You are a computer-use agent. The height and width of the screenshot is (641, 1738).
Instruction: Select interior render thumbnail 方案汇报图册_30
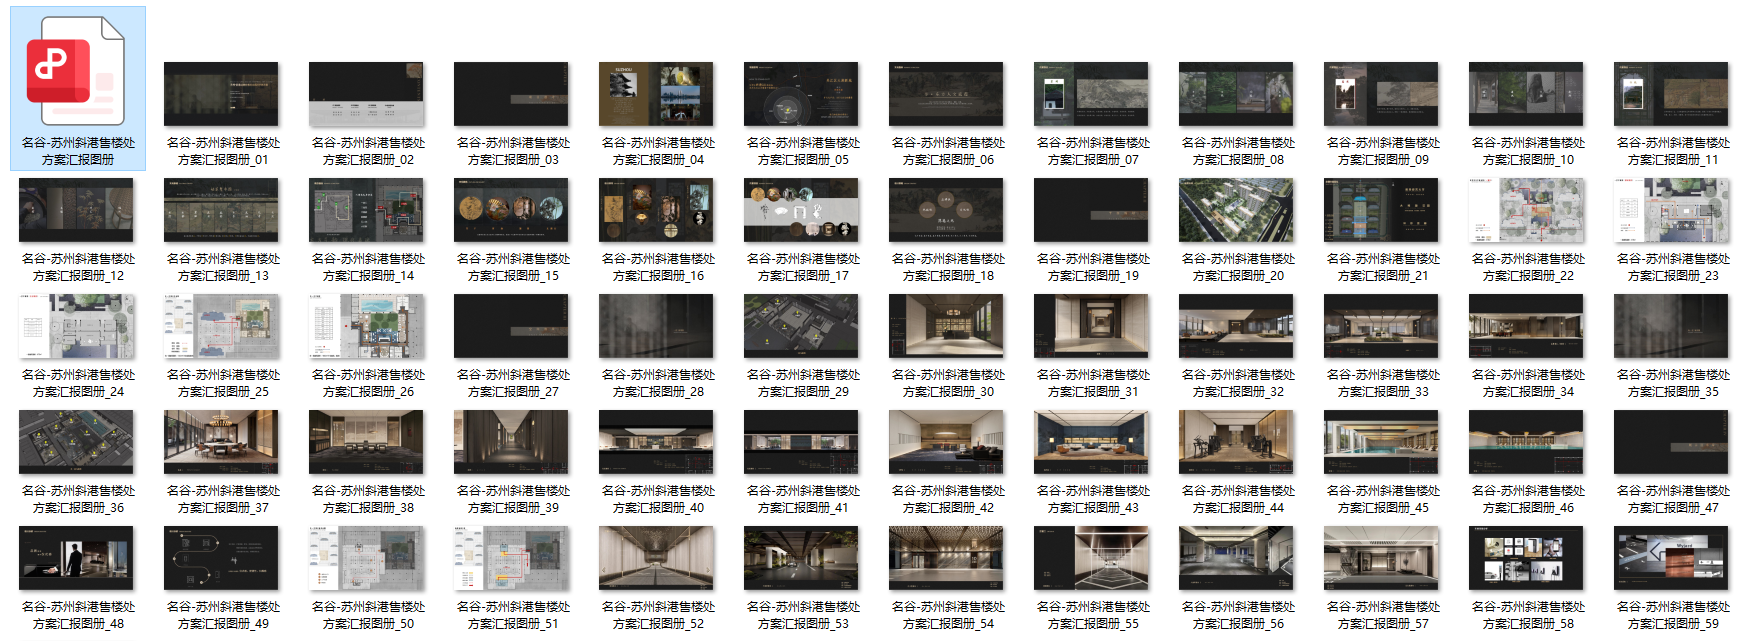(x=946, y=326)
